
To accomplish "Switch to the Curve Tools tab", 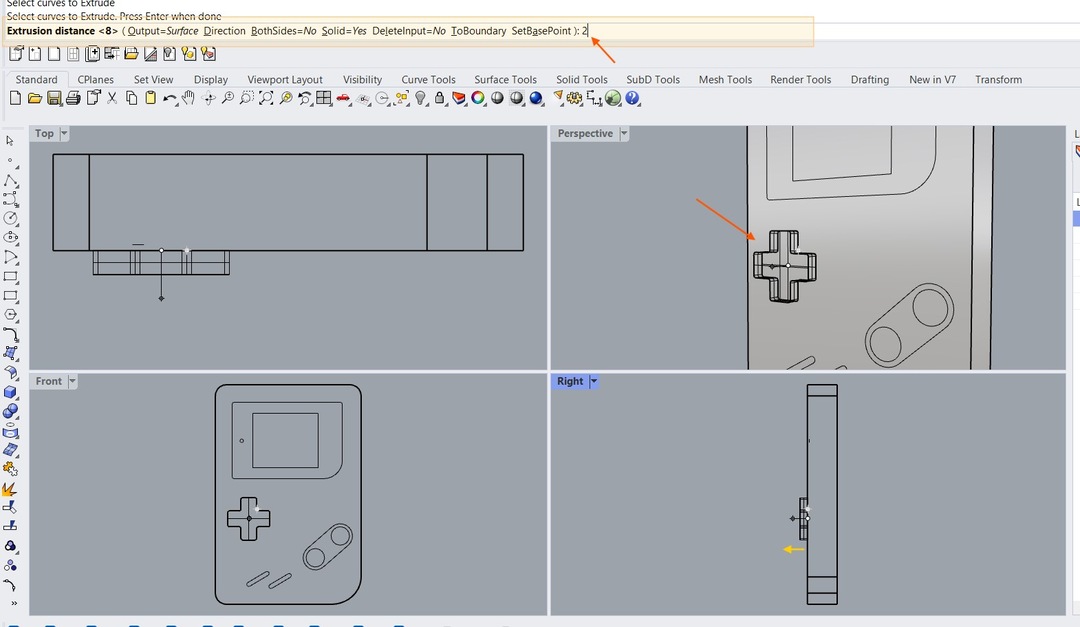I will coord(428,80).
